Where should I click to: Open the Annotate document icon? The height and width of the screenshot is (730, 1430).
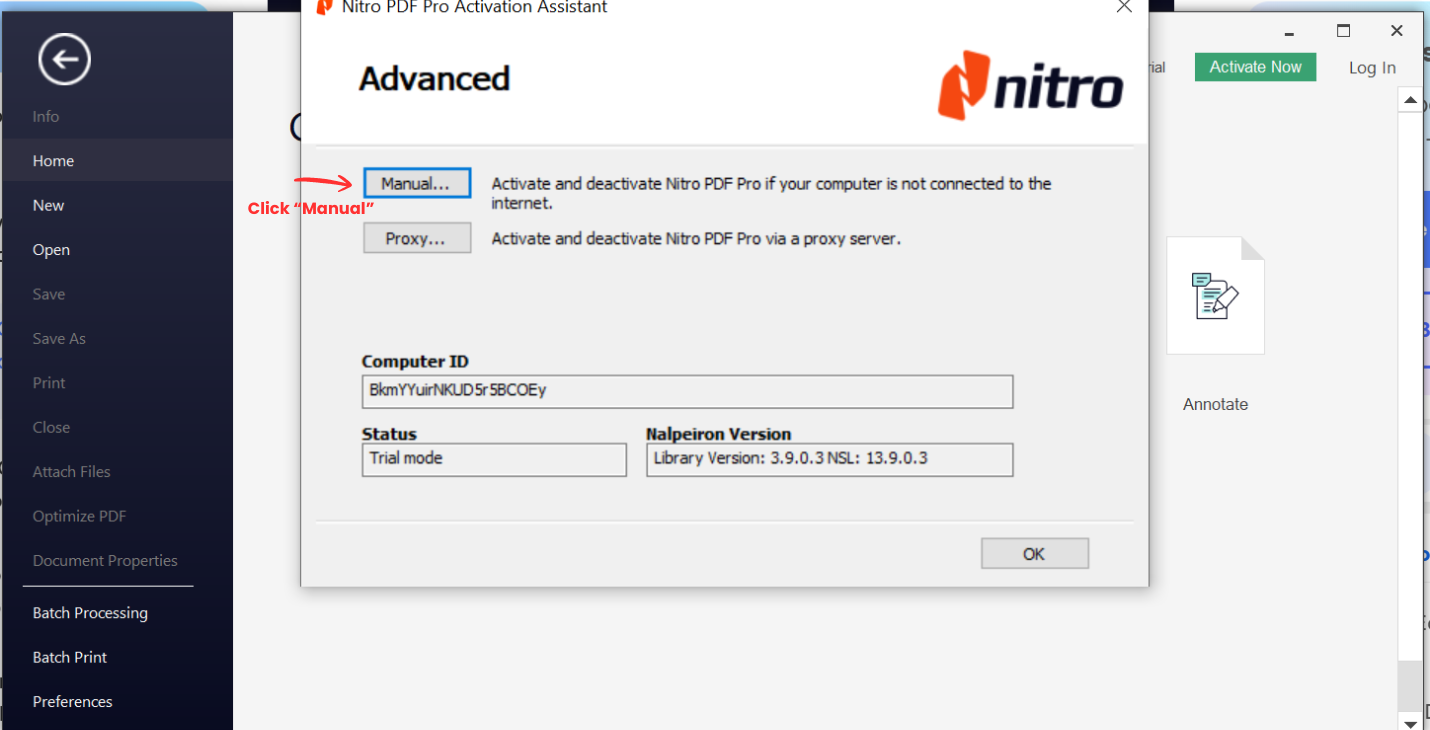[x=1215, y=296]
